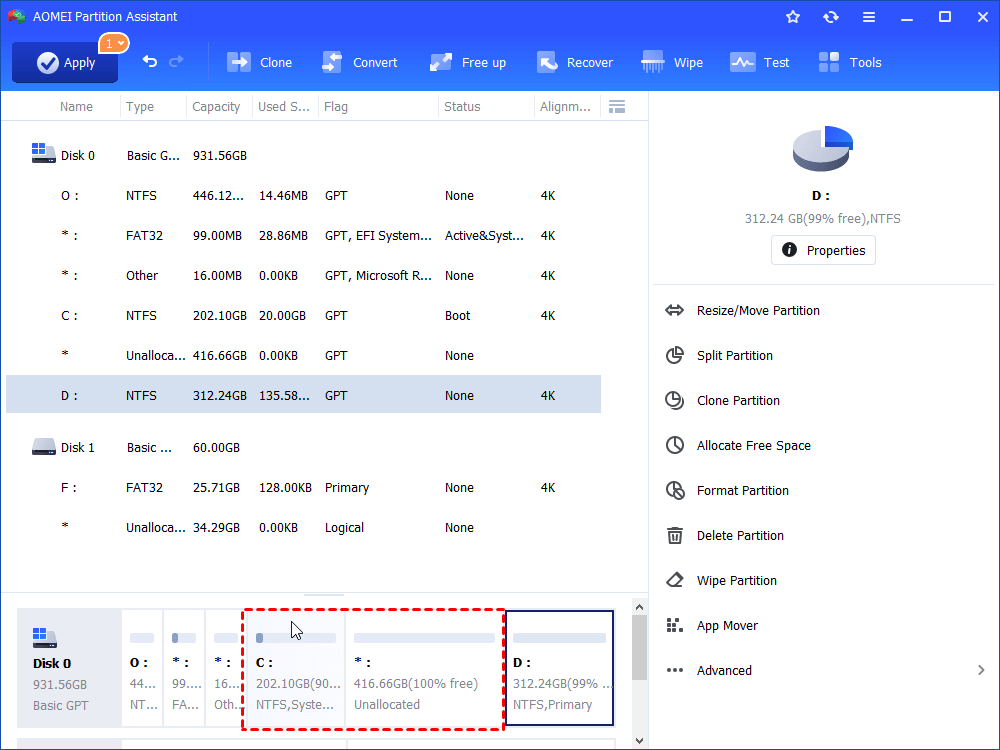Choose Allocate Free Space option

753,445
